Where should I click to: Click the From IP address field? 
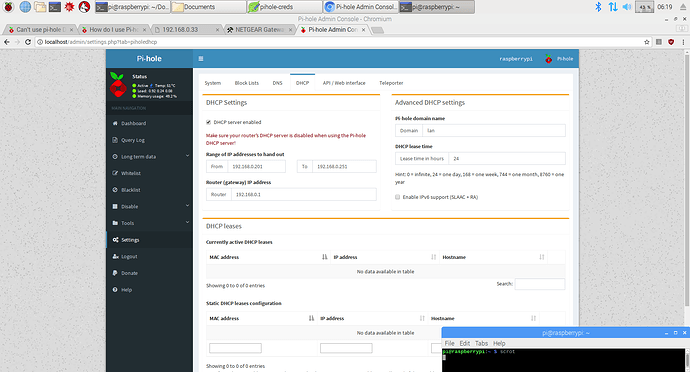257,166
